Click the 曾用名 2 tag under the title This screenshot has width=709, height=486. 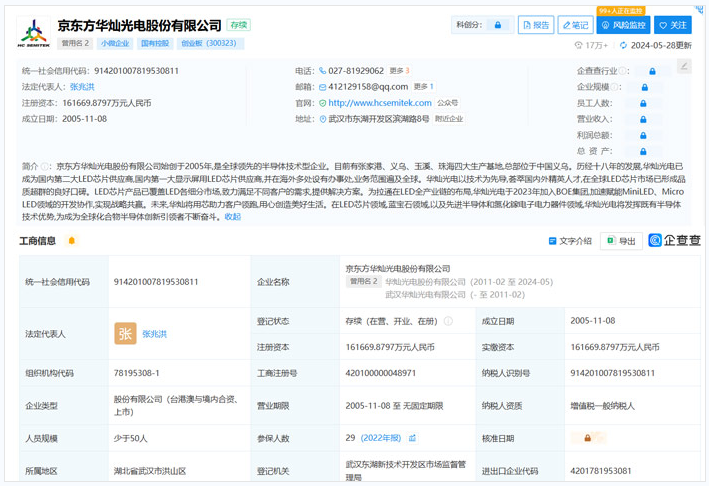tap(75, 43)
